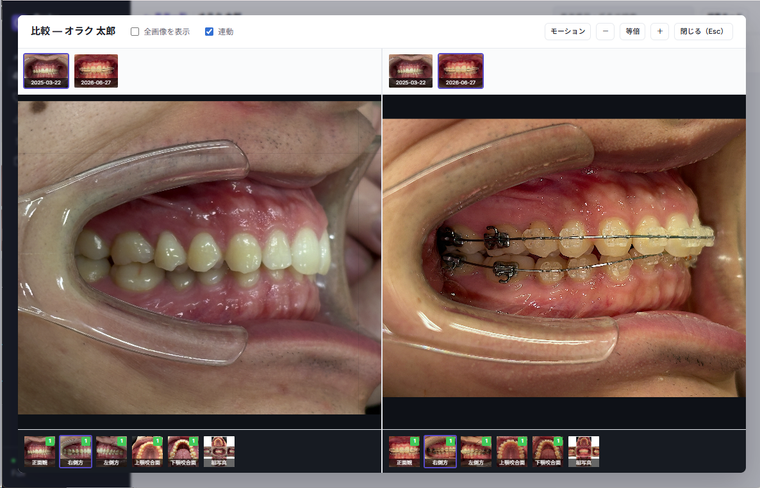Select 2025-03-22 thumbnail in right pane

click(411, 71)
